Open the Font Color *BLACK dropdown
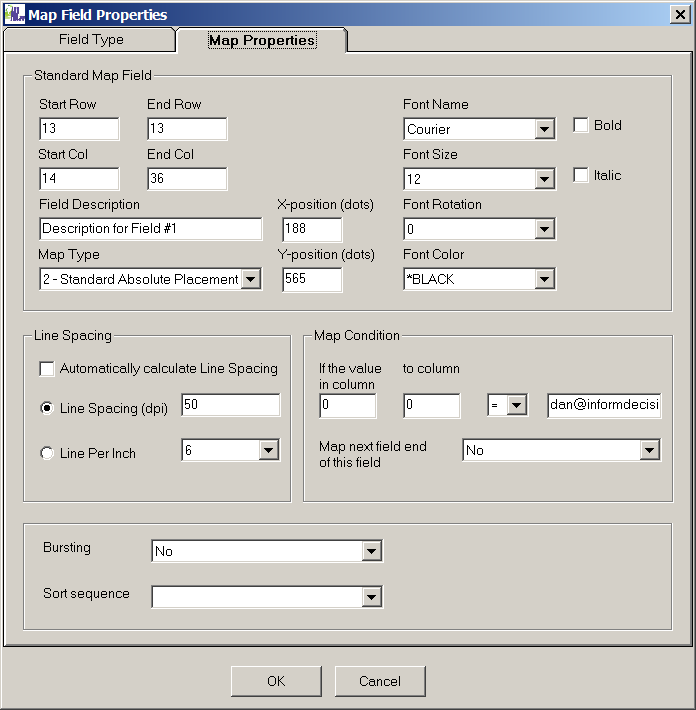The image size is (696, 710). pos(544,280)
